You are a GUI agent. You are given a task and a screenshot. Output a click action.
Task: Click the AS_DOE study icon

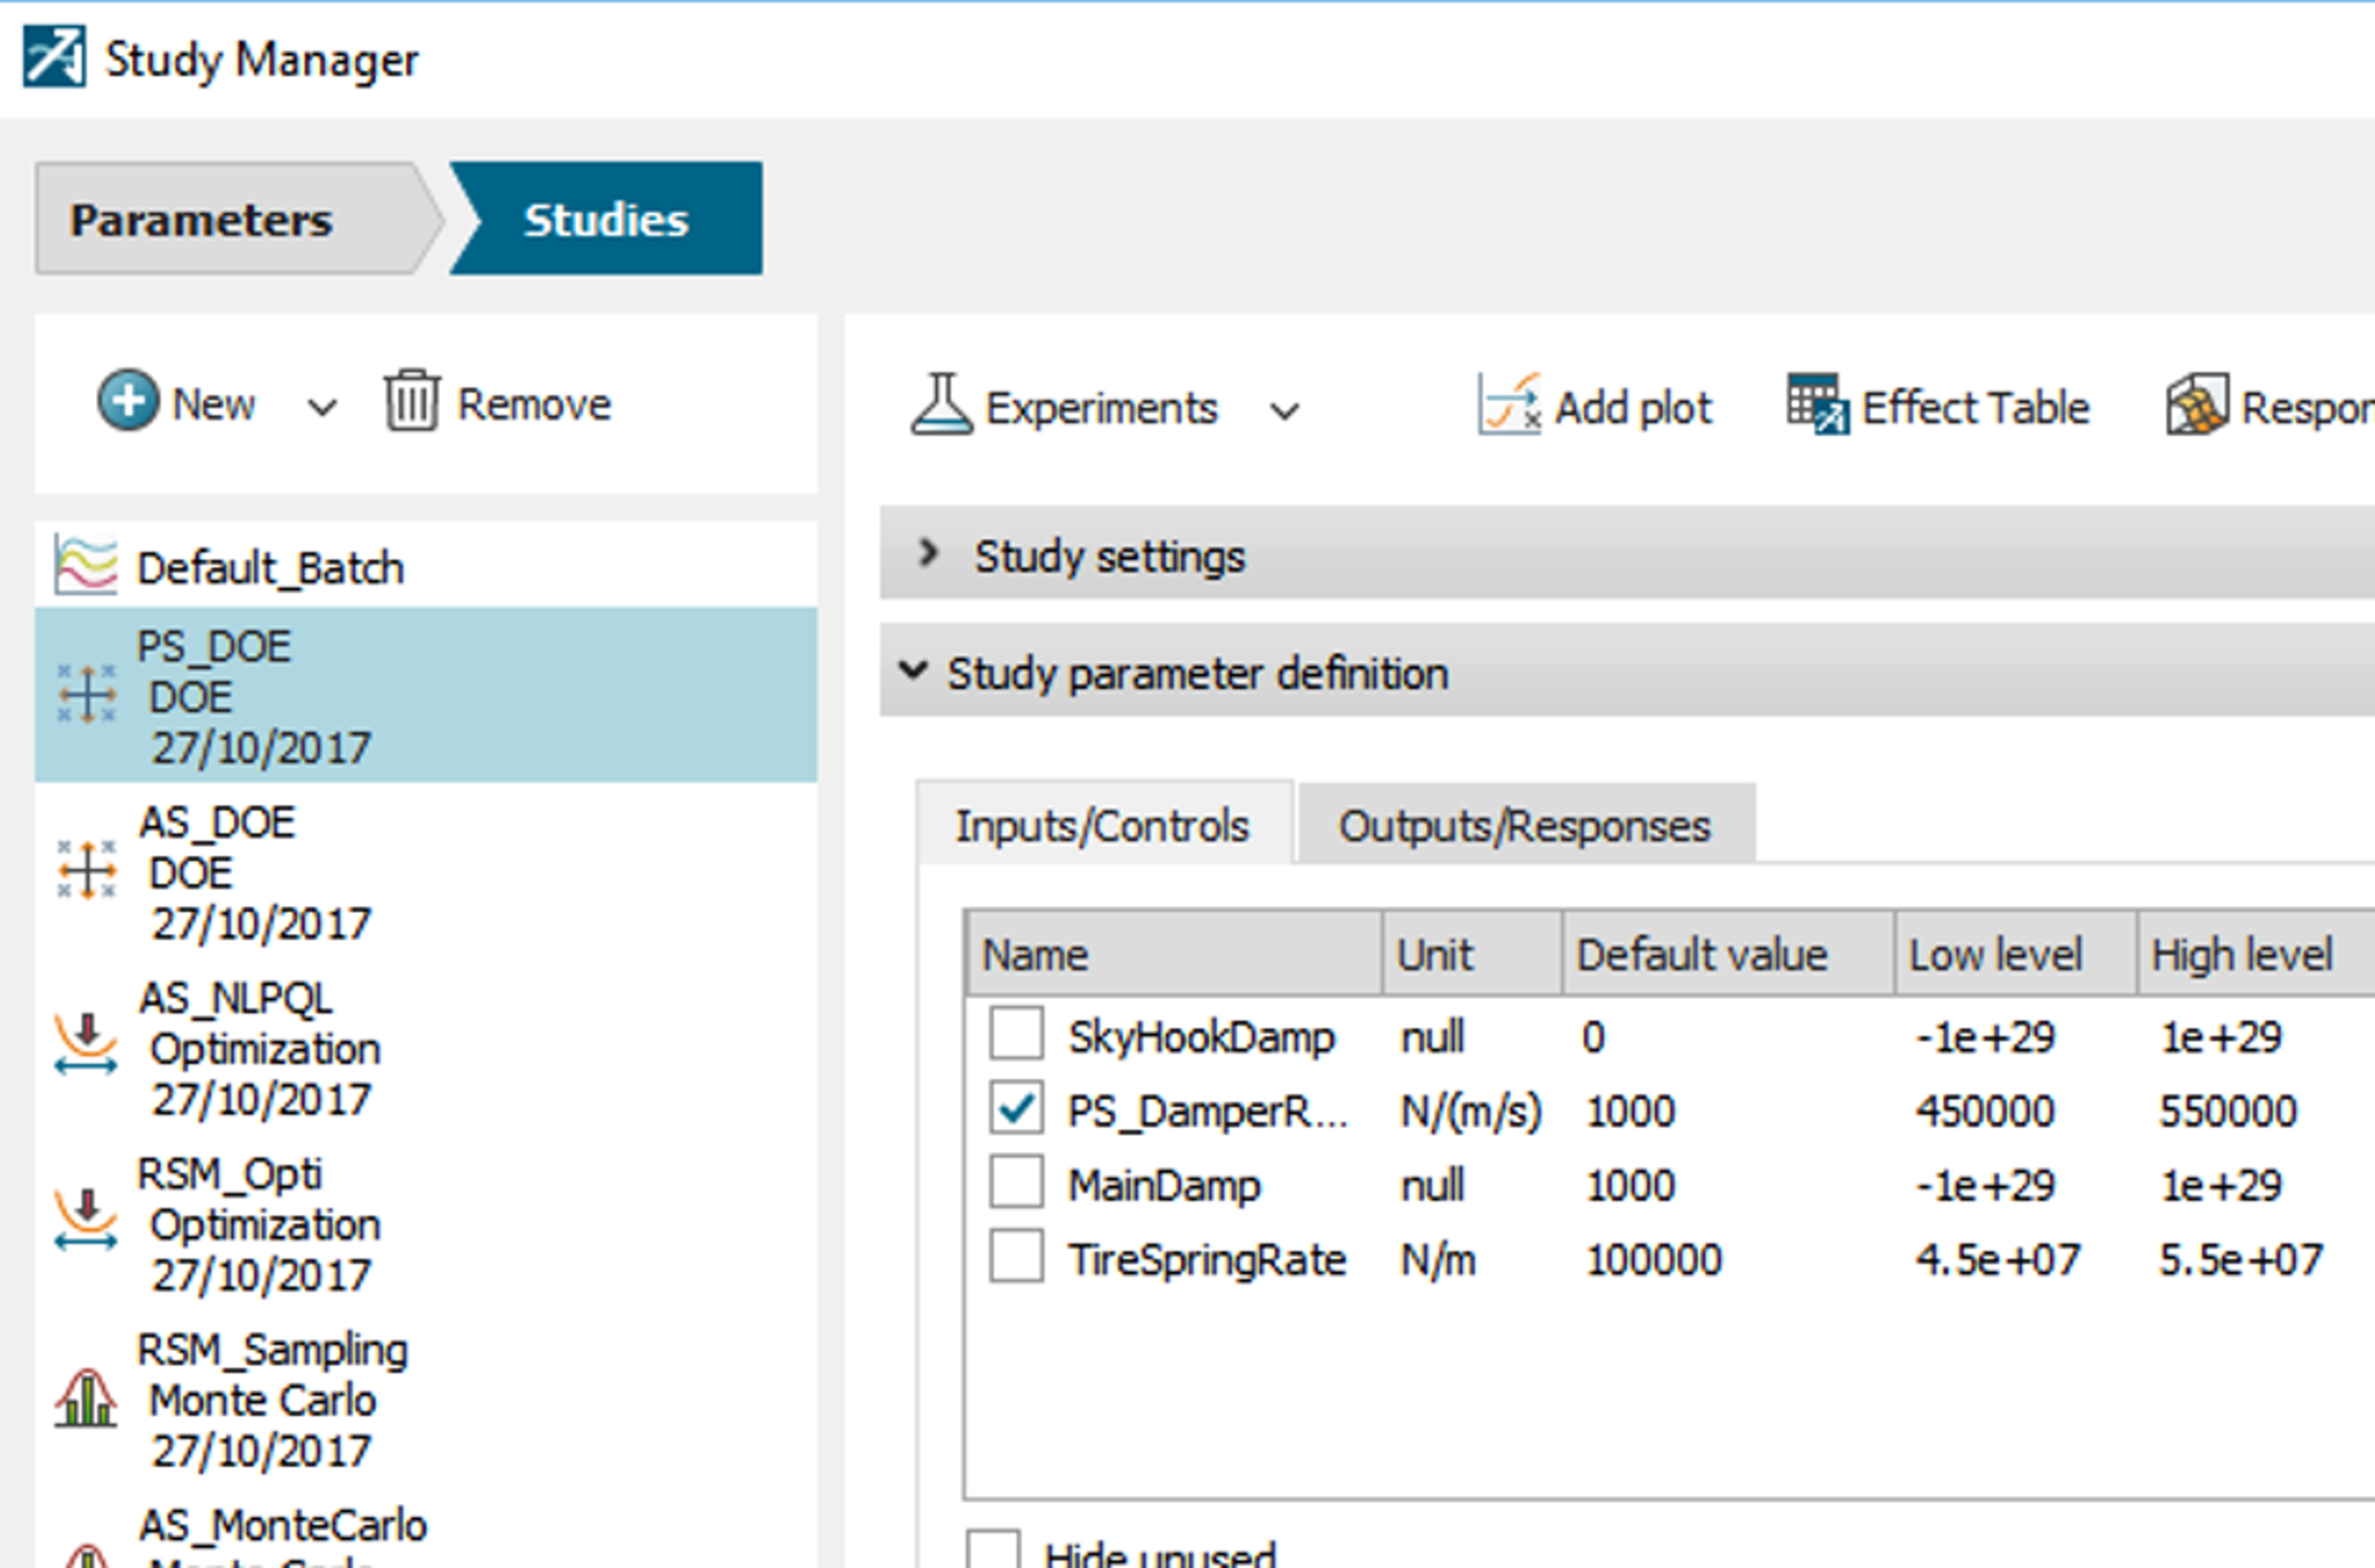86,870
